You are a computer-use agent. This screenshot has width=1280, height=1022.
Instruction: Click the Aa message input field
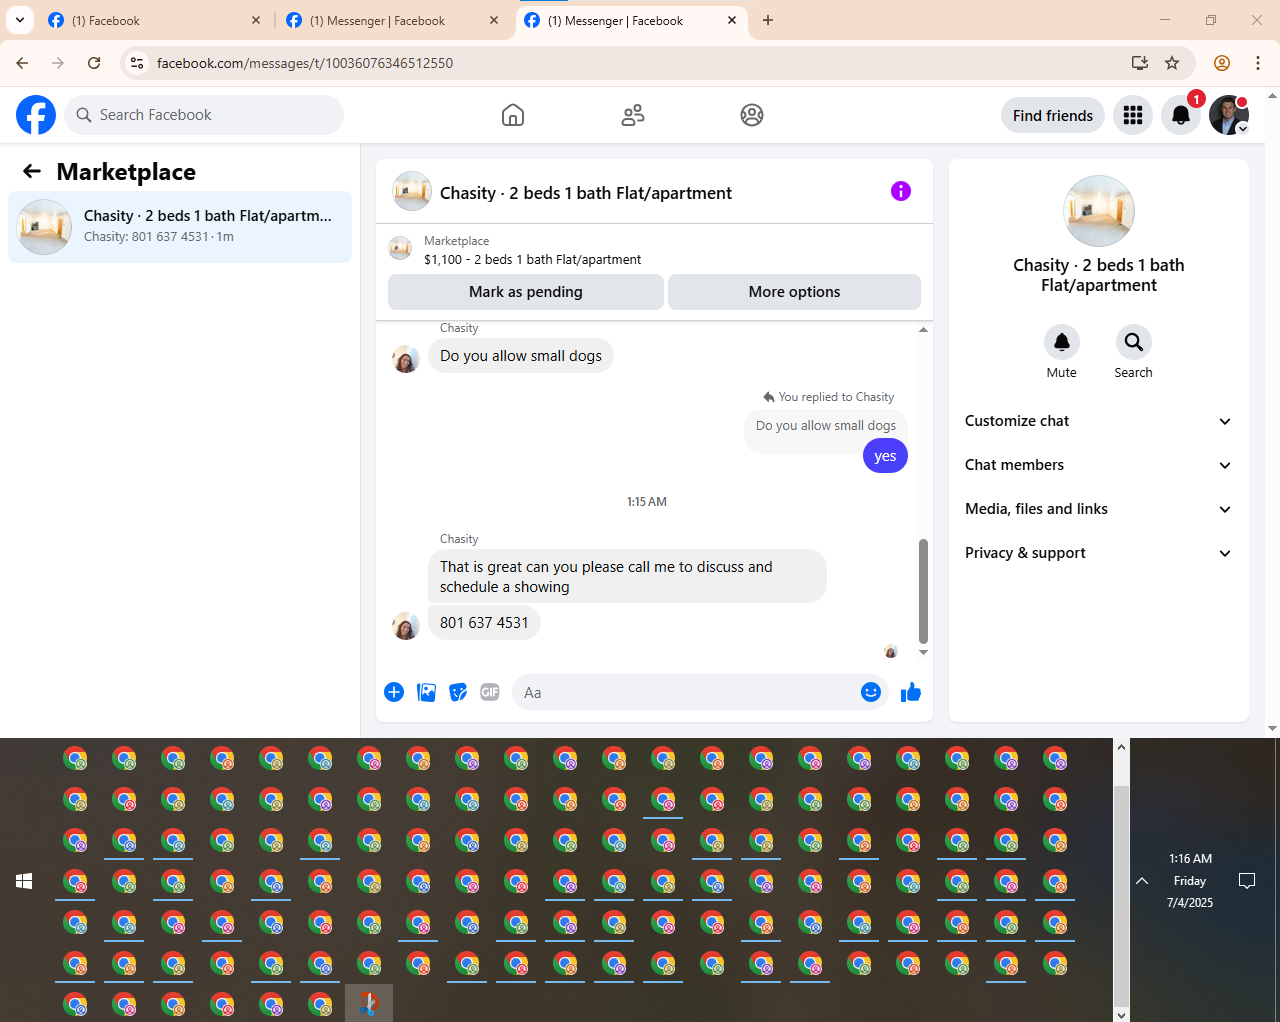click(685, 692)
